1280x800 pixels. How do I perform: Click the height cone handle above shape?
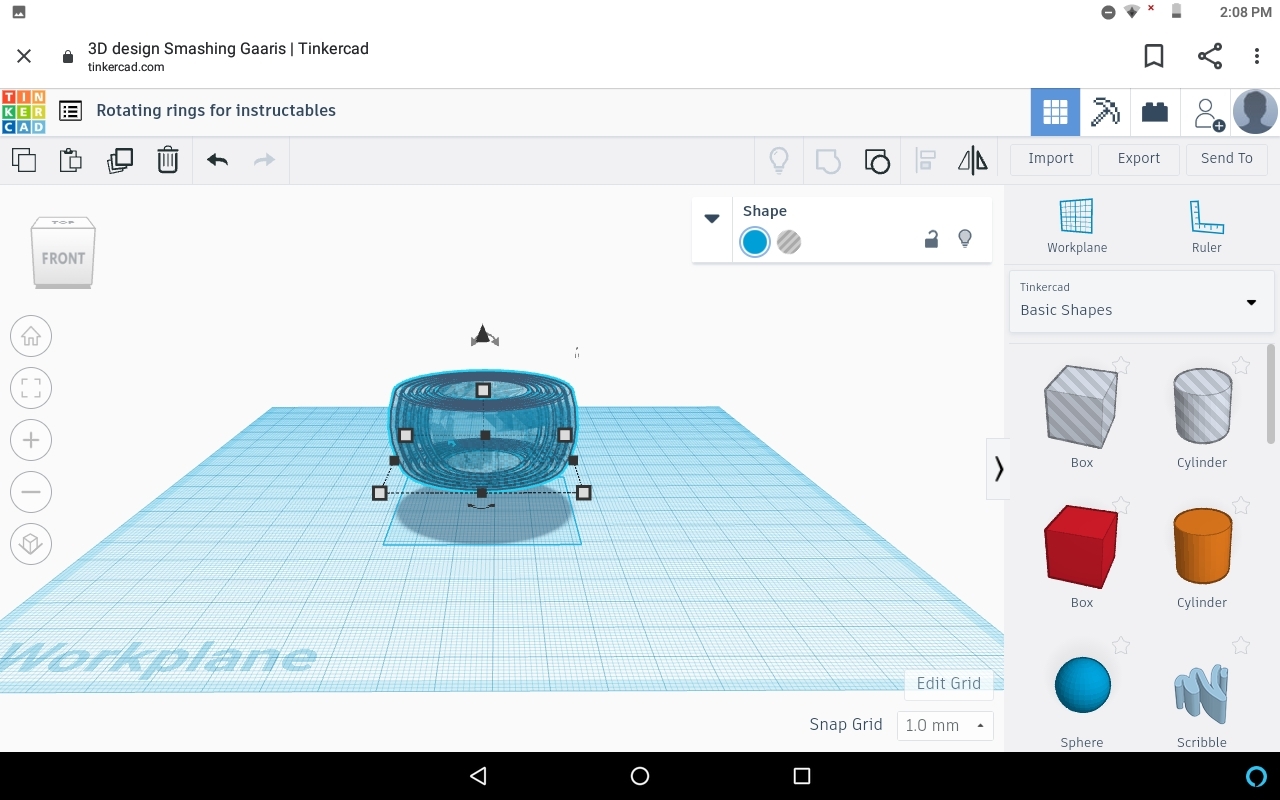pyautogui.click(x=484, y=335)
